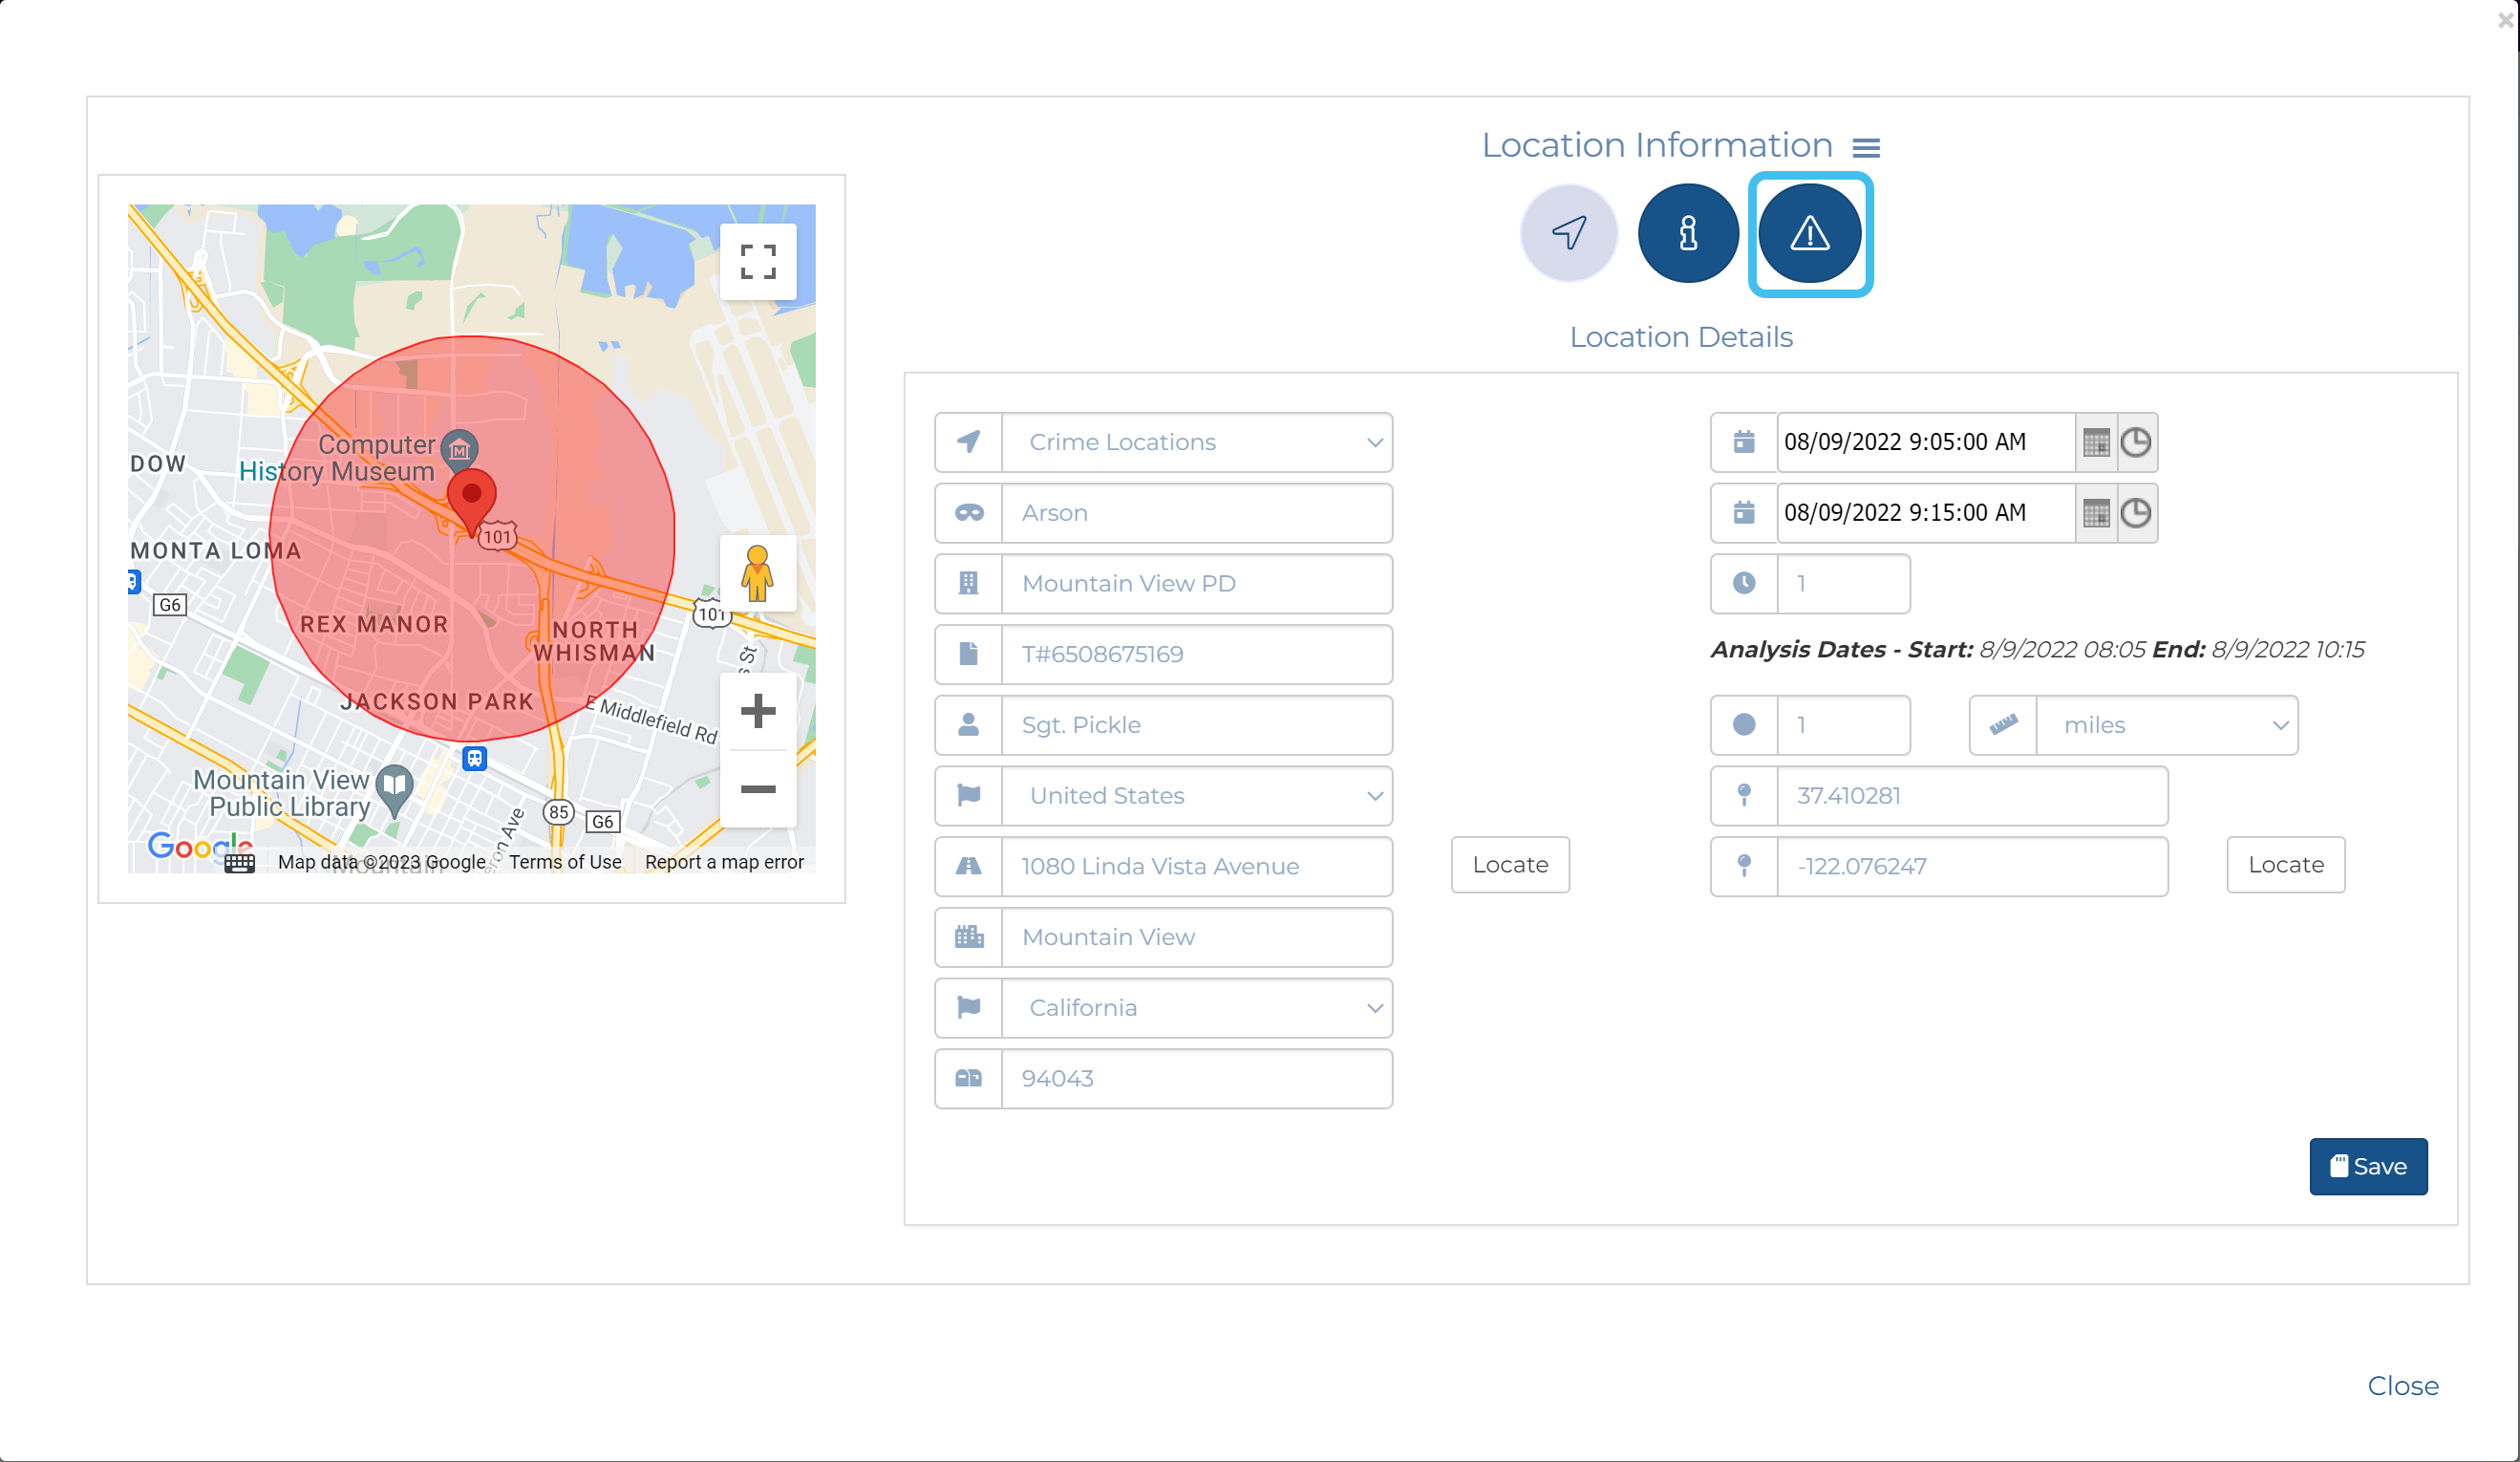This screenshot has width=2520, height=1462.
Task: Select the warning triangle circle icon
Action: point(1809,233)
